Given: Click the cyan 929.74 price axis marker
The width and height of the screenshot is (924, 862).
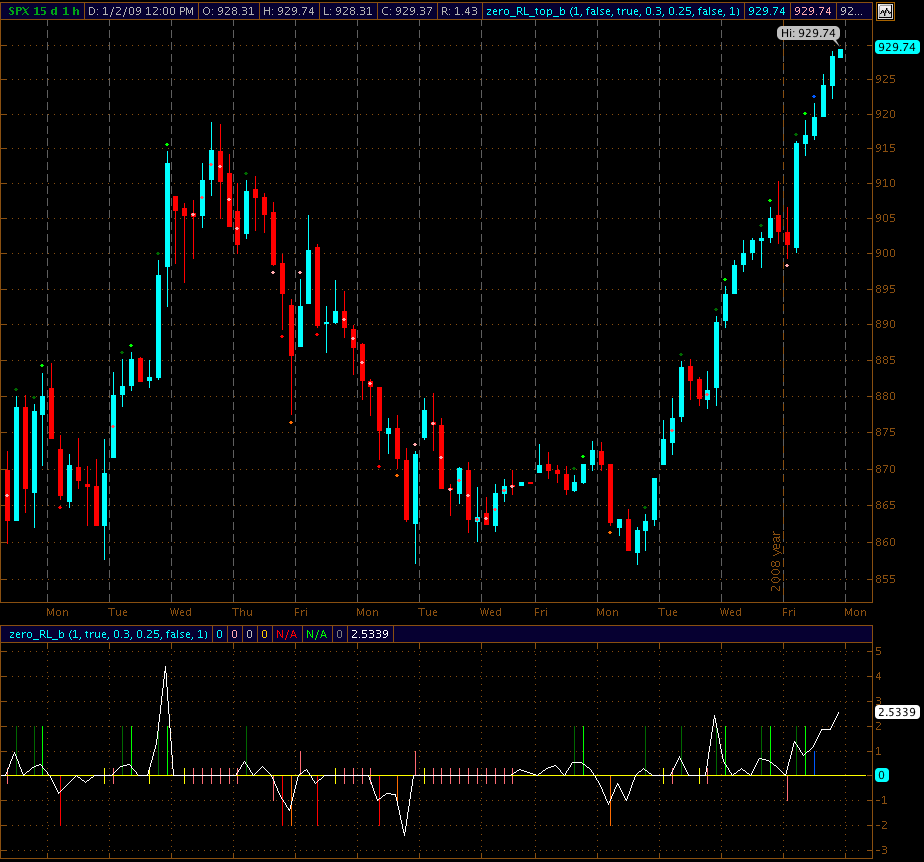Looking at the screenshot, I should click(896, 46).
